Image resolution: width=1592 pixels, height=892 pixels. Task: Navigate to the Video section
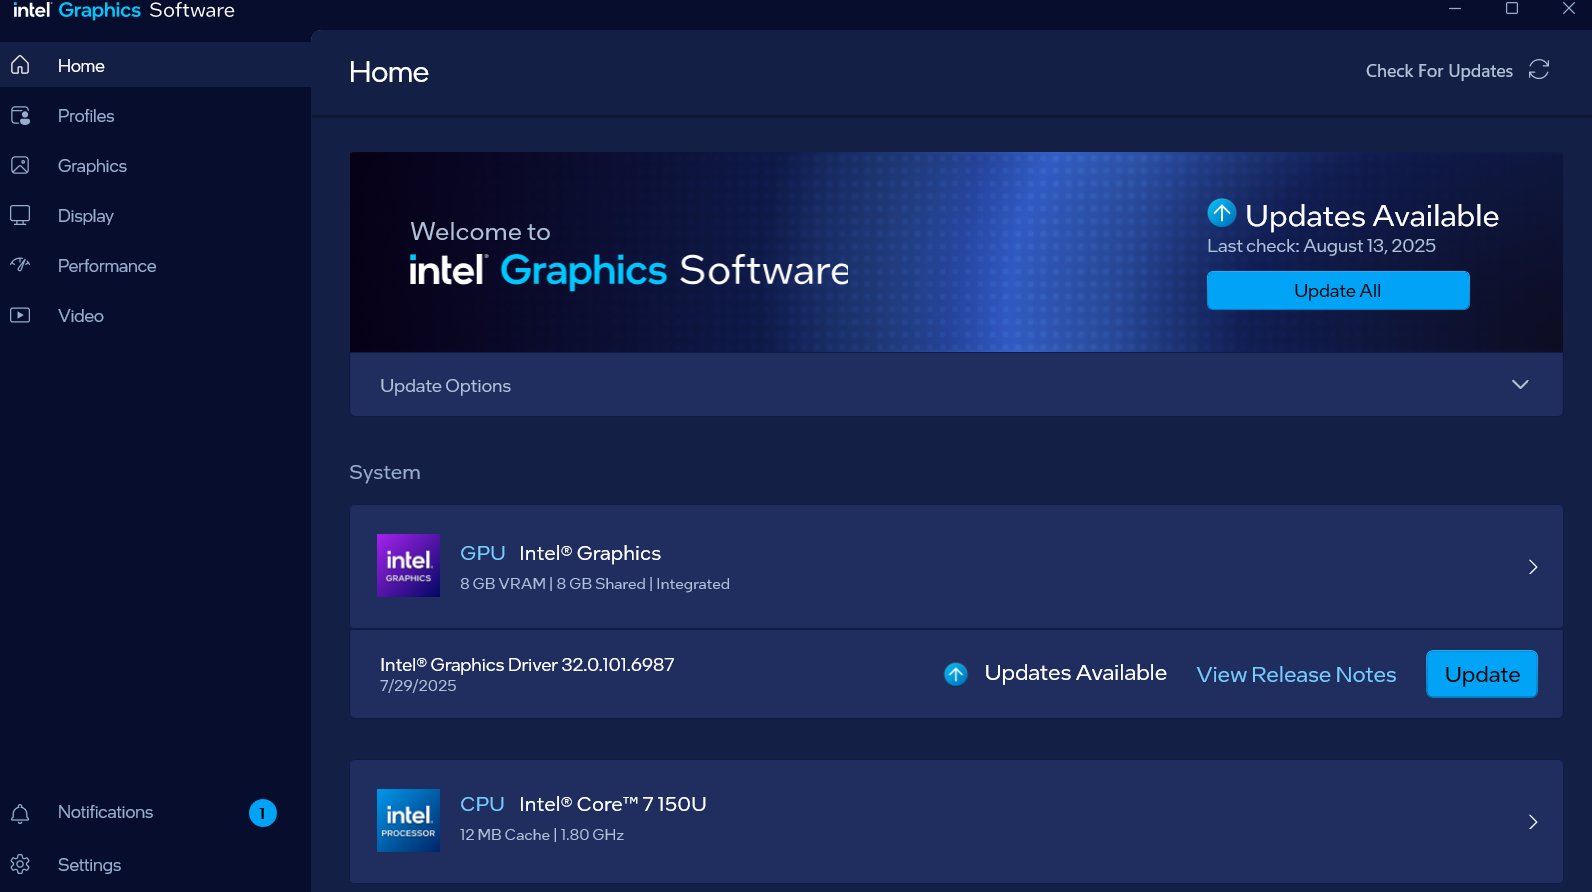[x=155, y=315]
